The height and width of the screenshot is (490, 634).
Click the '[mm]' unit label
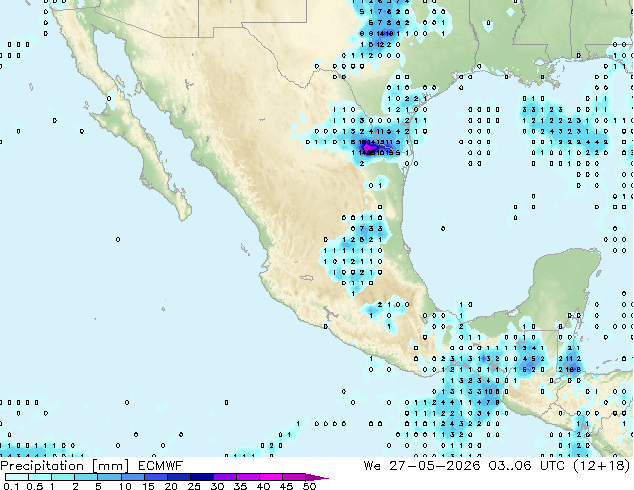[111, 466]
